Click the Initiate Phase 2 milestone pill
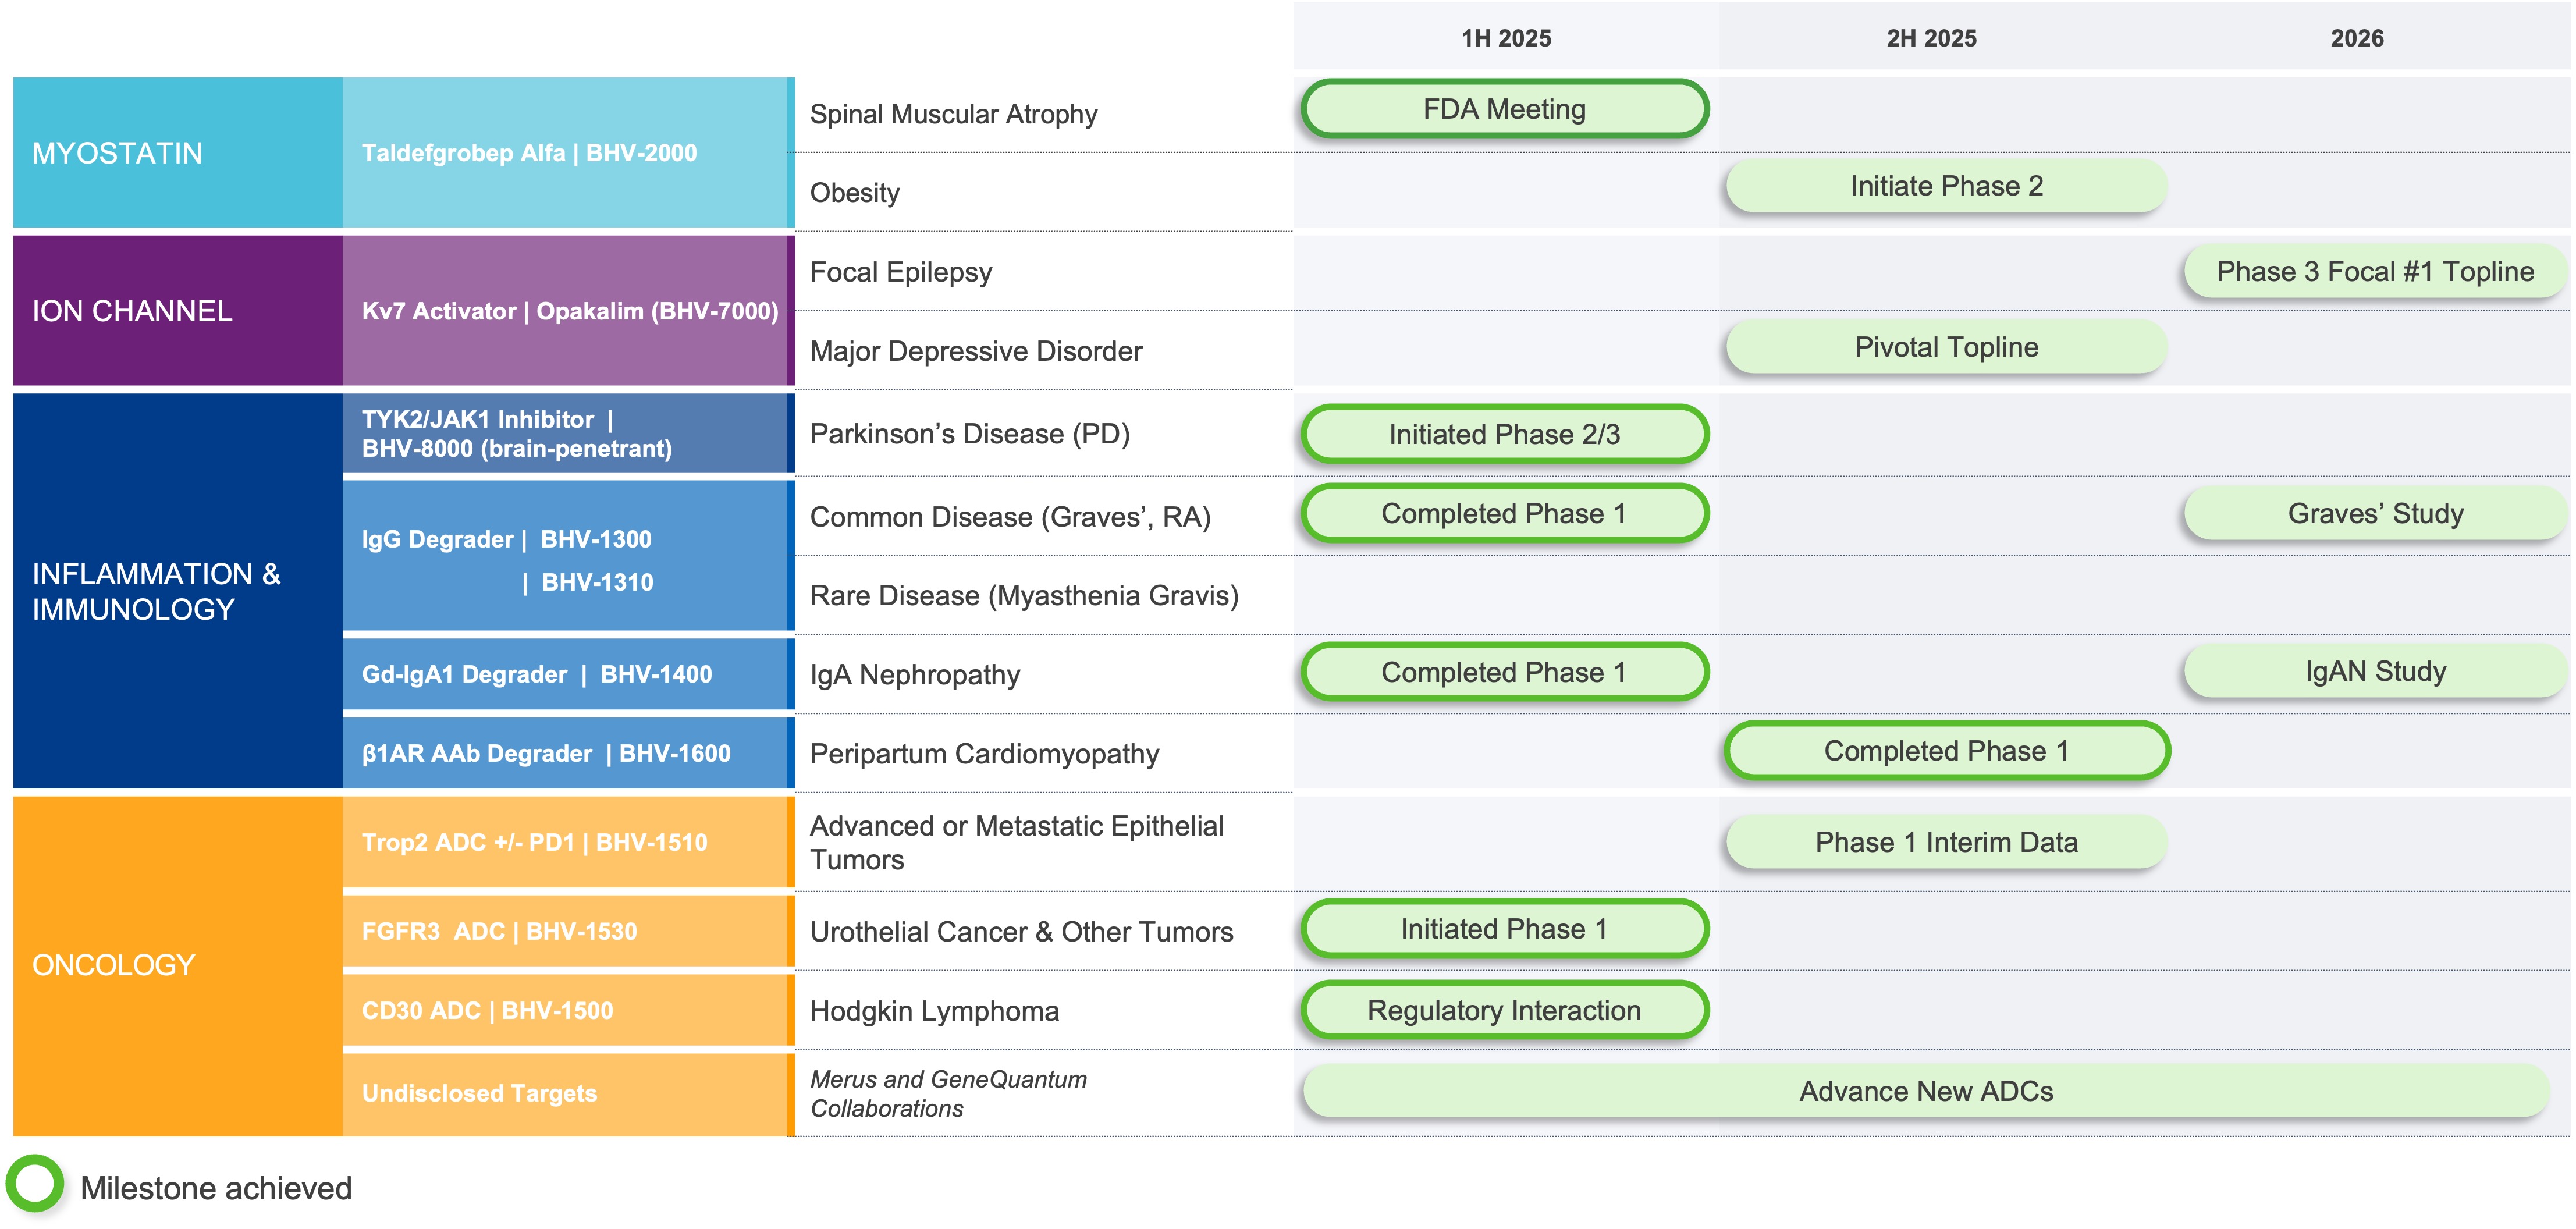Viewport: 2576px width, 1229px height. pos(1945,186)
